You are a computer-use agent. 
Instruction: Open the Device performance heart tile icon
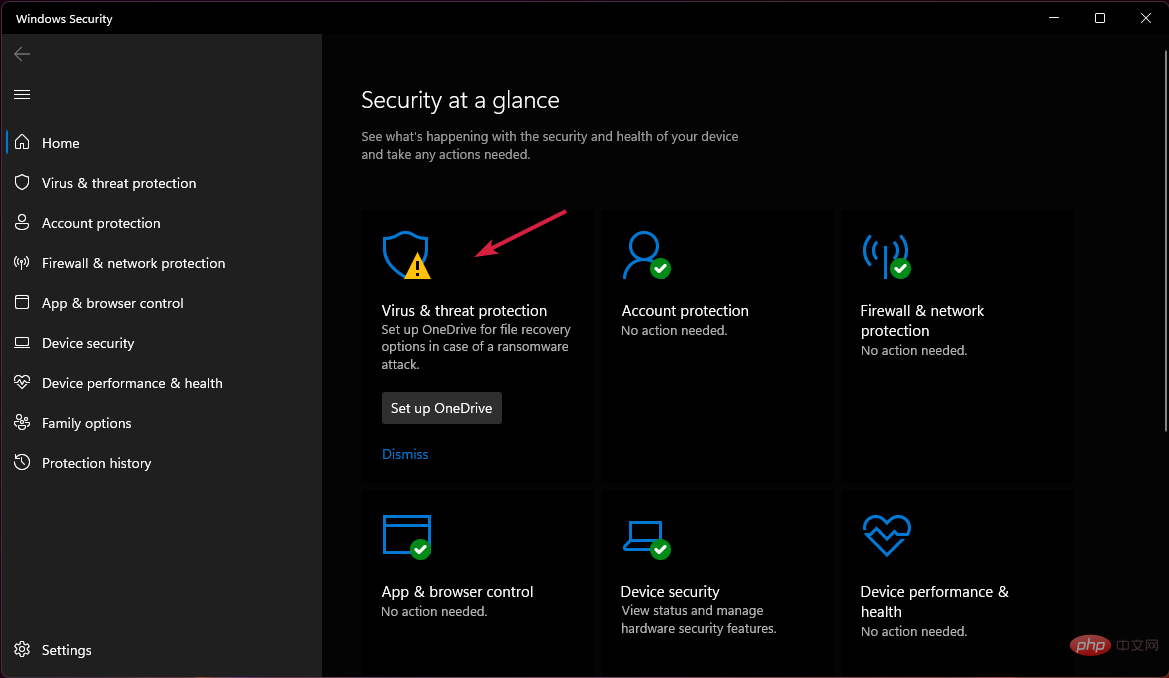tap(886, 535)
